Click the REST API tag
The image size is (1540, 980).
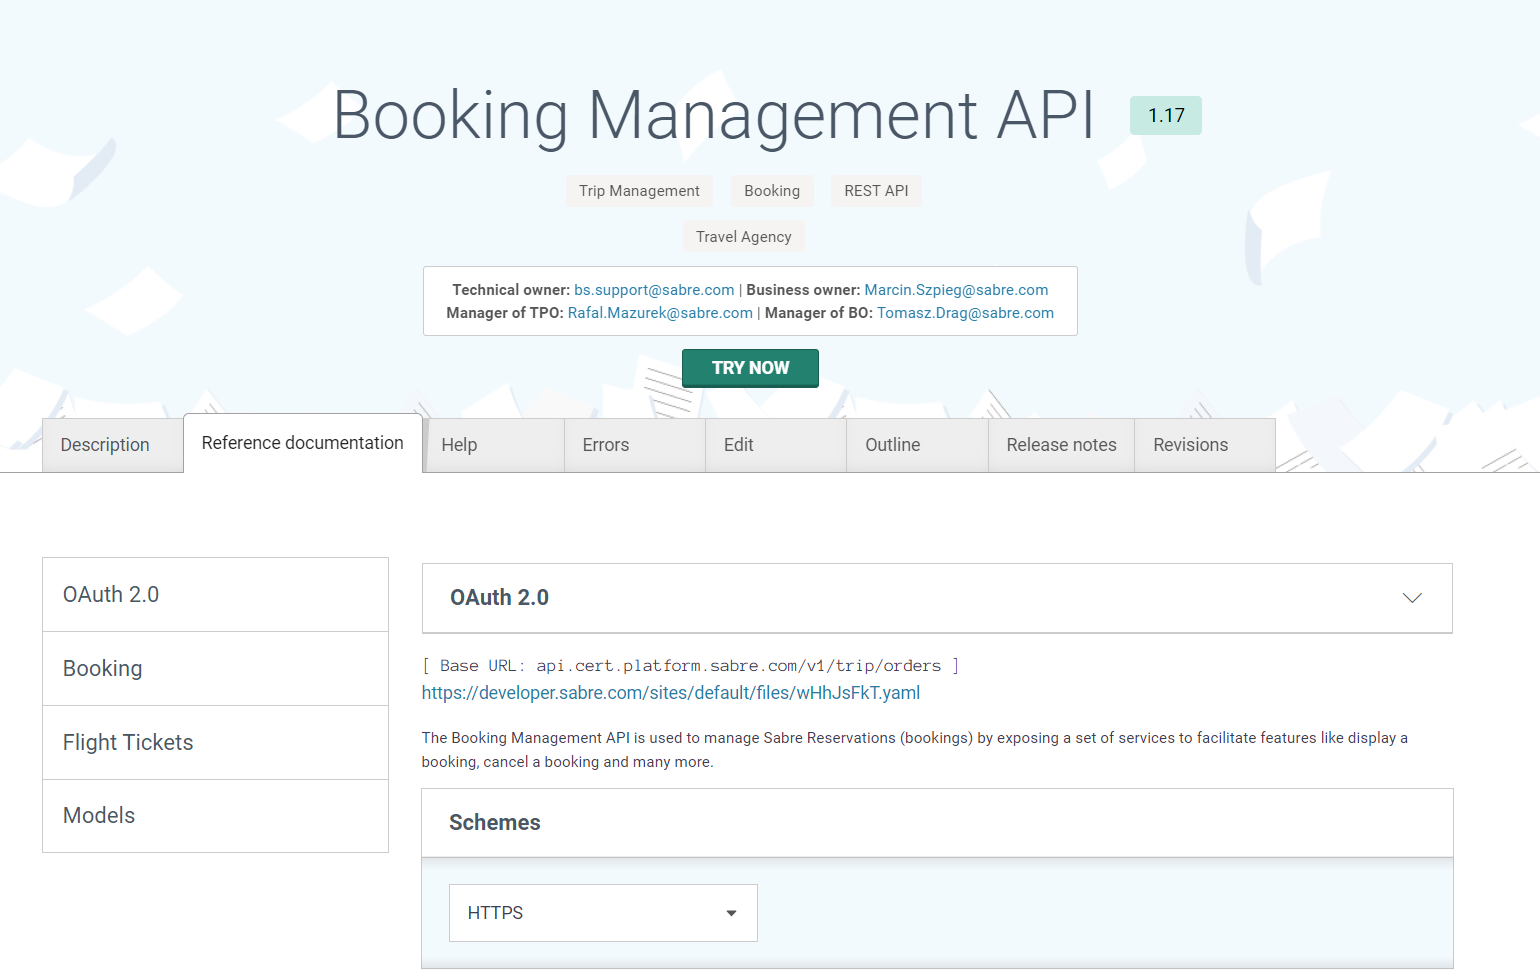coord(876,191)
